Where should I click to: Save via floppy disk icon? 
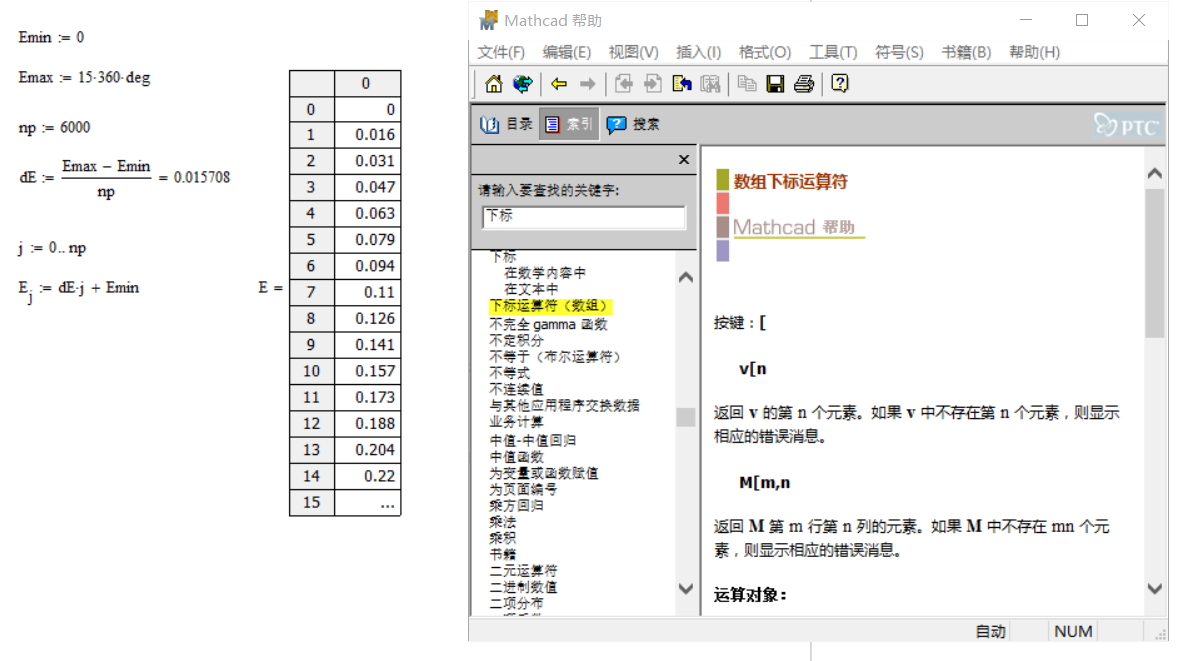(x=775, y=84)
